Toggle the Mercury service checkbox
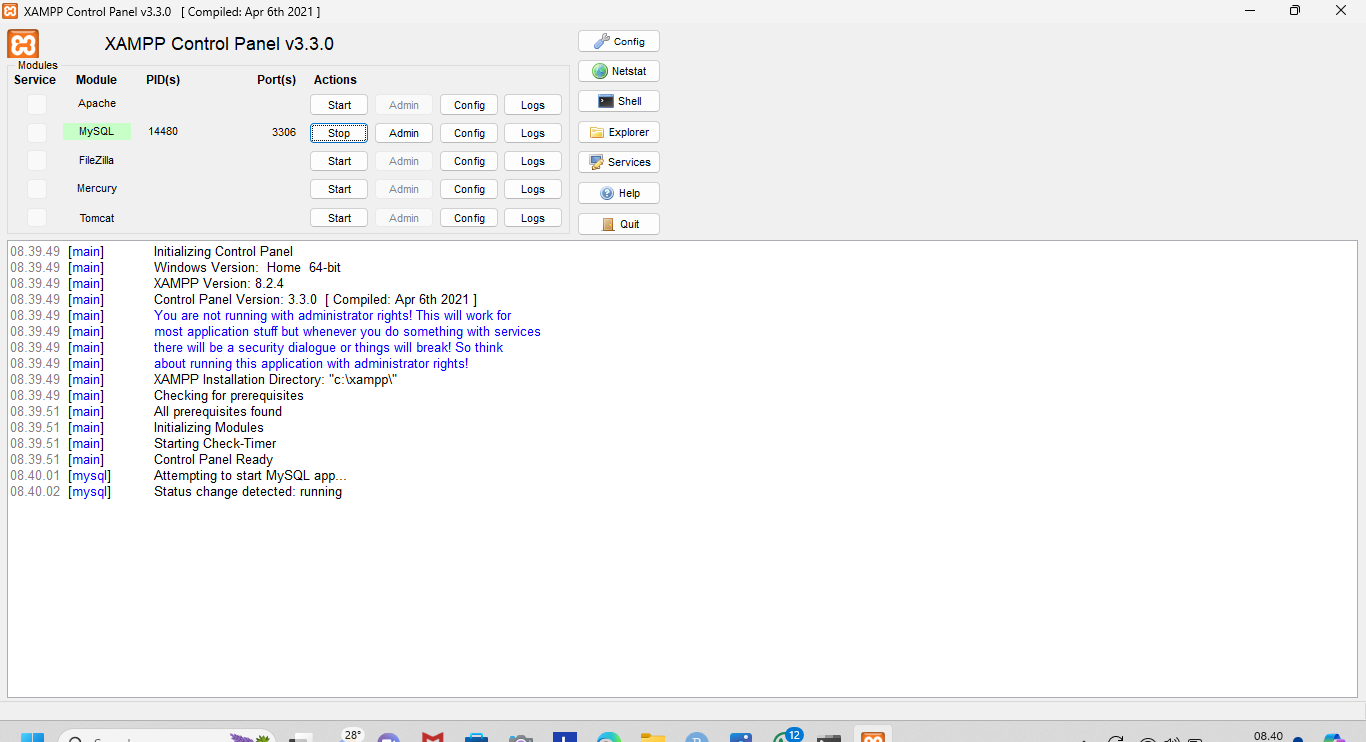This screenshot has height=742, width=1366. 37,189
